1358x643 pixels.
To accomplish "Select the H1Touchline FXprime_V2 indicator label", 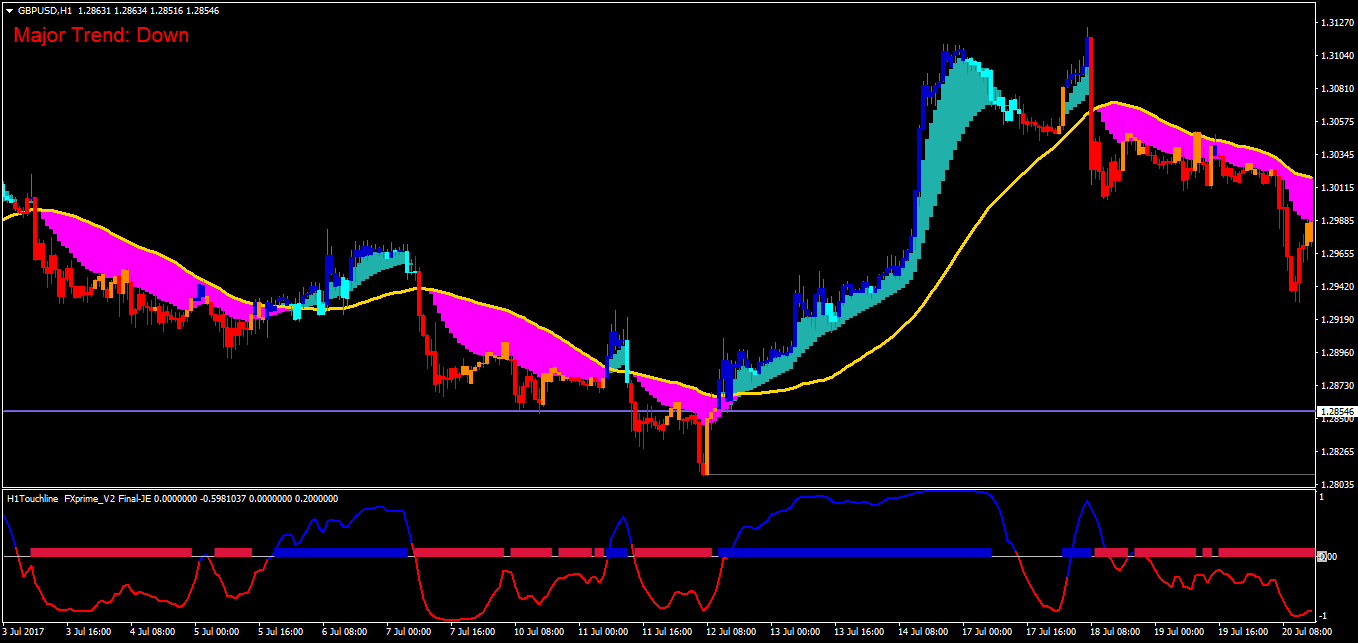I will pyautogui.click(x=172, y=498).
